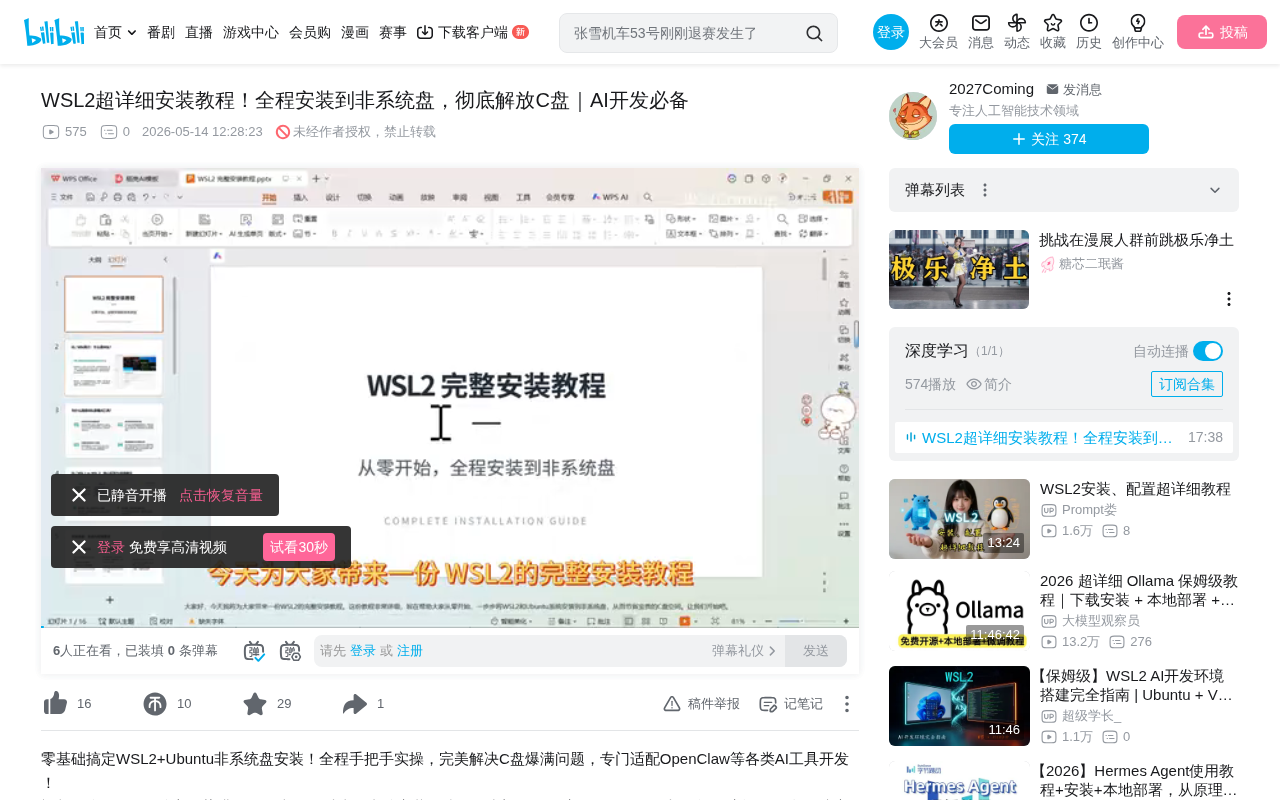This screenshot has height=800, width=1280.
Task: Close the 已静音开播 notice
Action: pos(79,495)
